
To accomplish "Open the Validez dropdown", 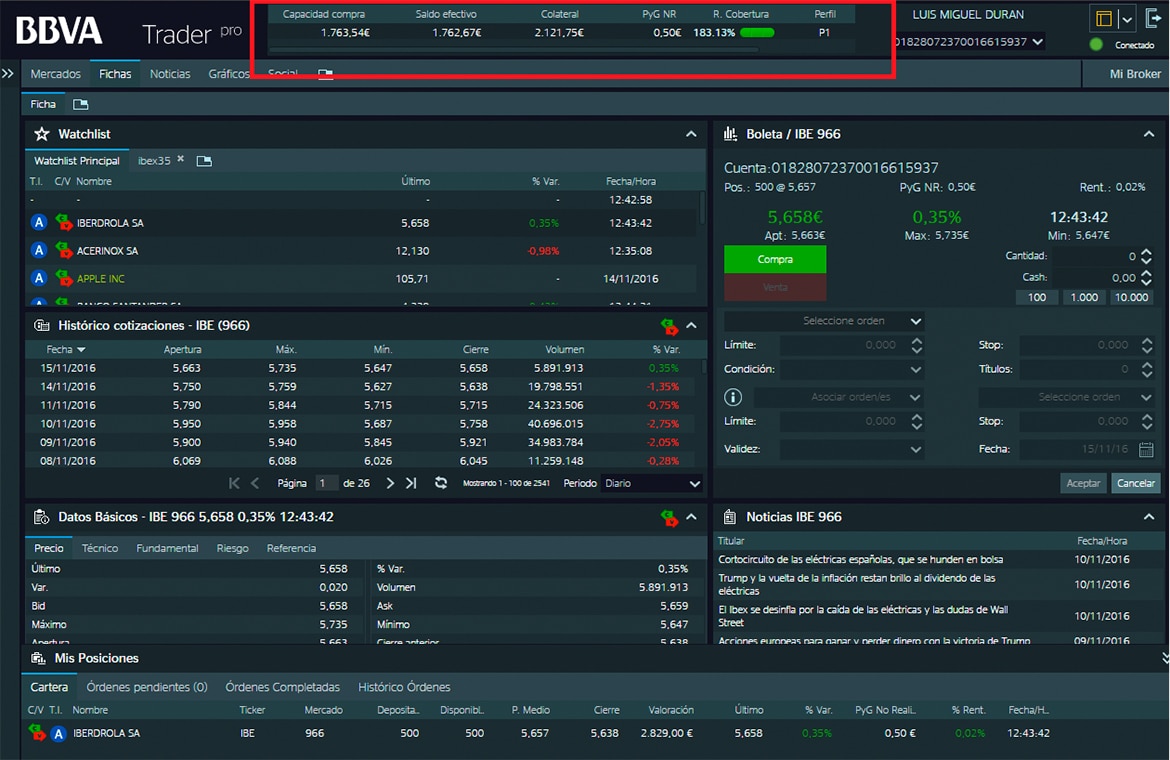I will [x=852, y=449].
